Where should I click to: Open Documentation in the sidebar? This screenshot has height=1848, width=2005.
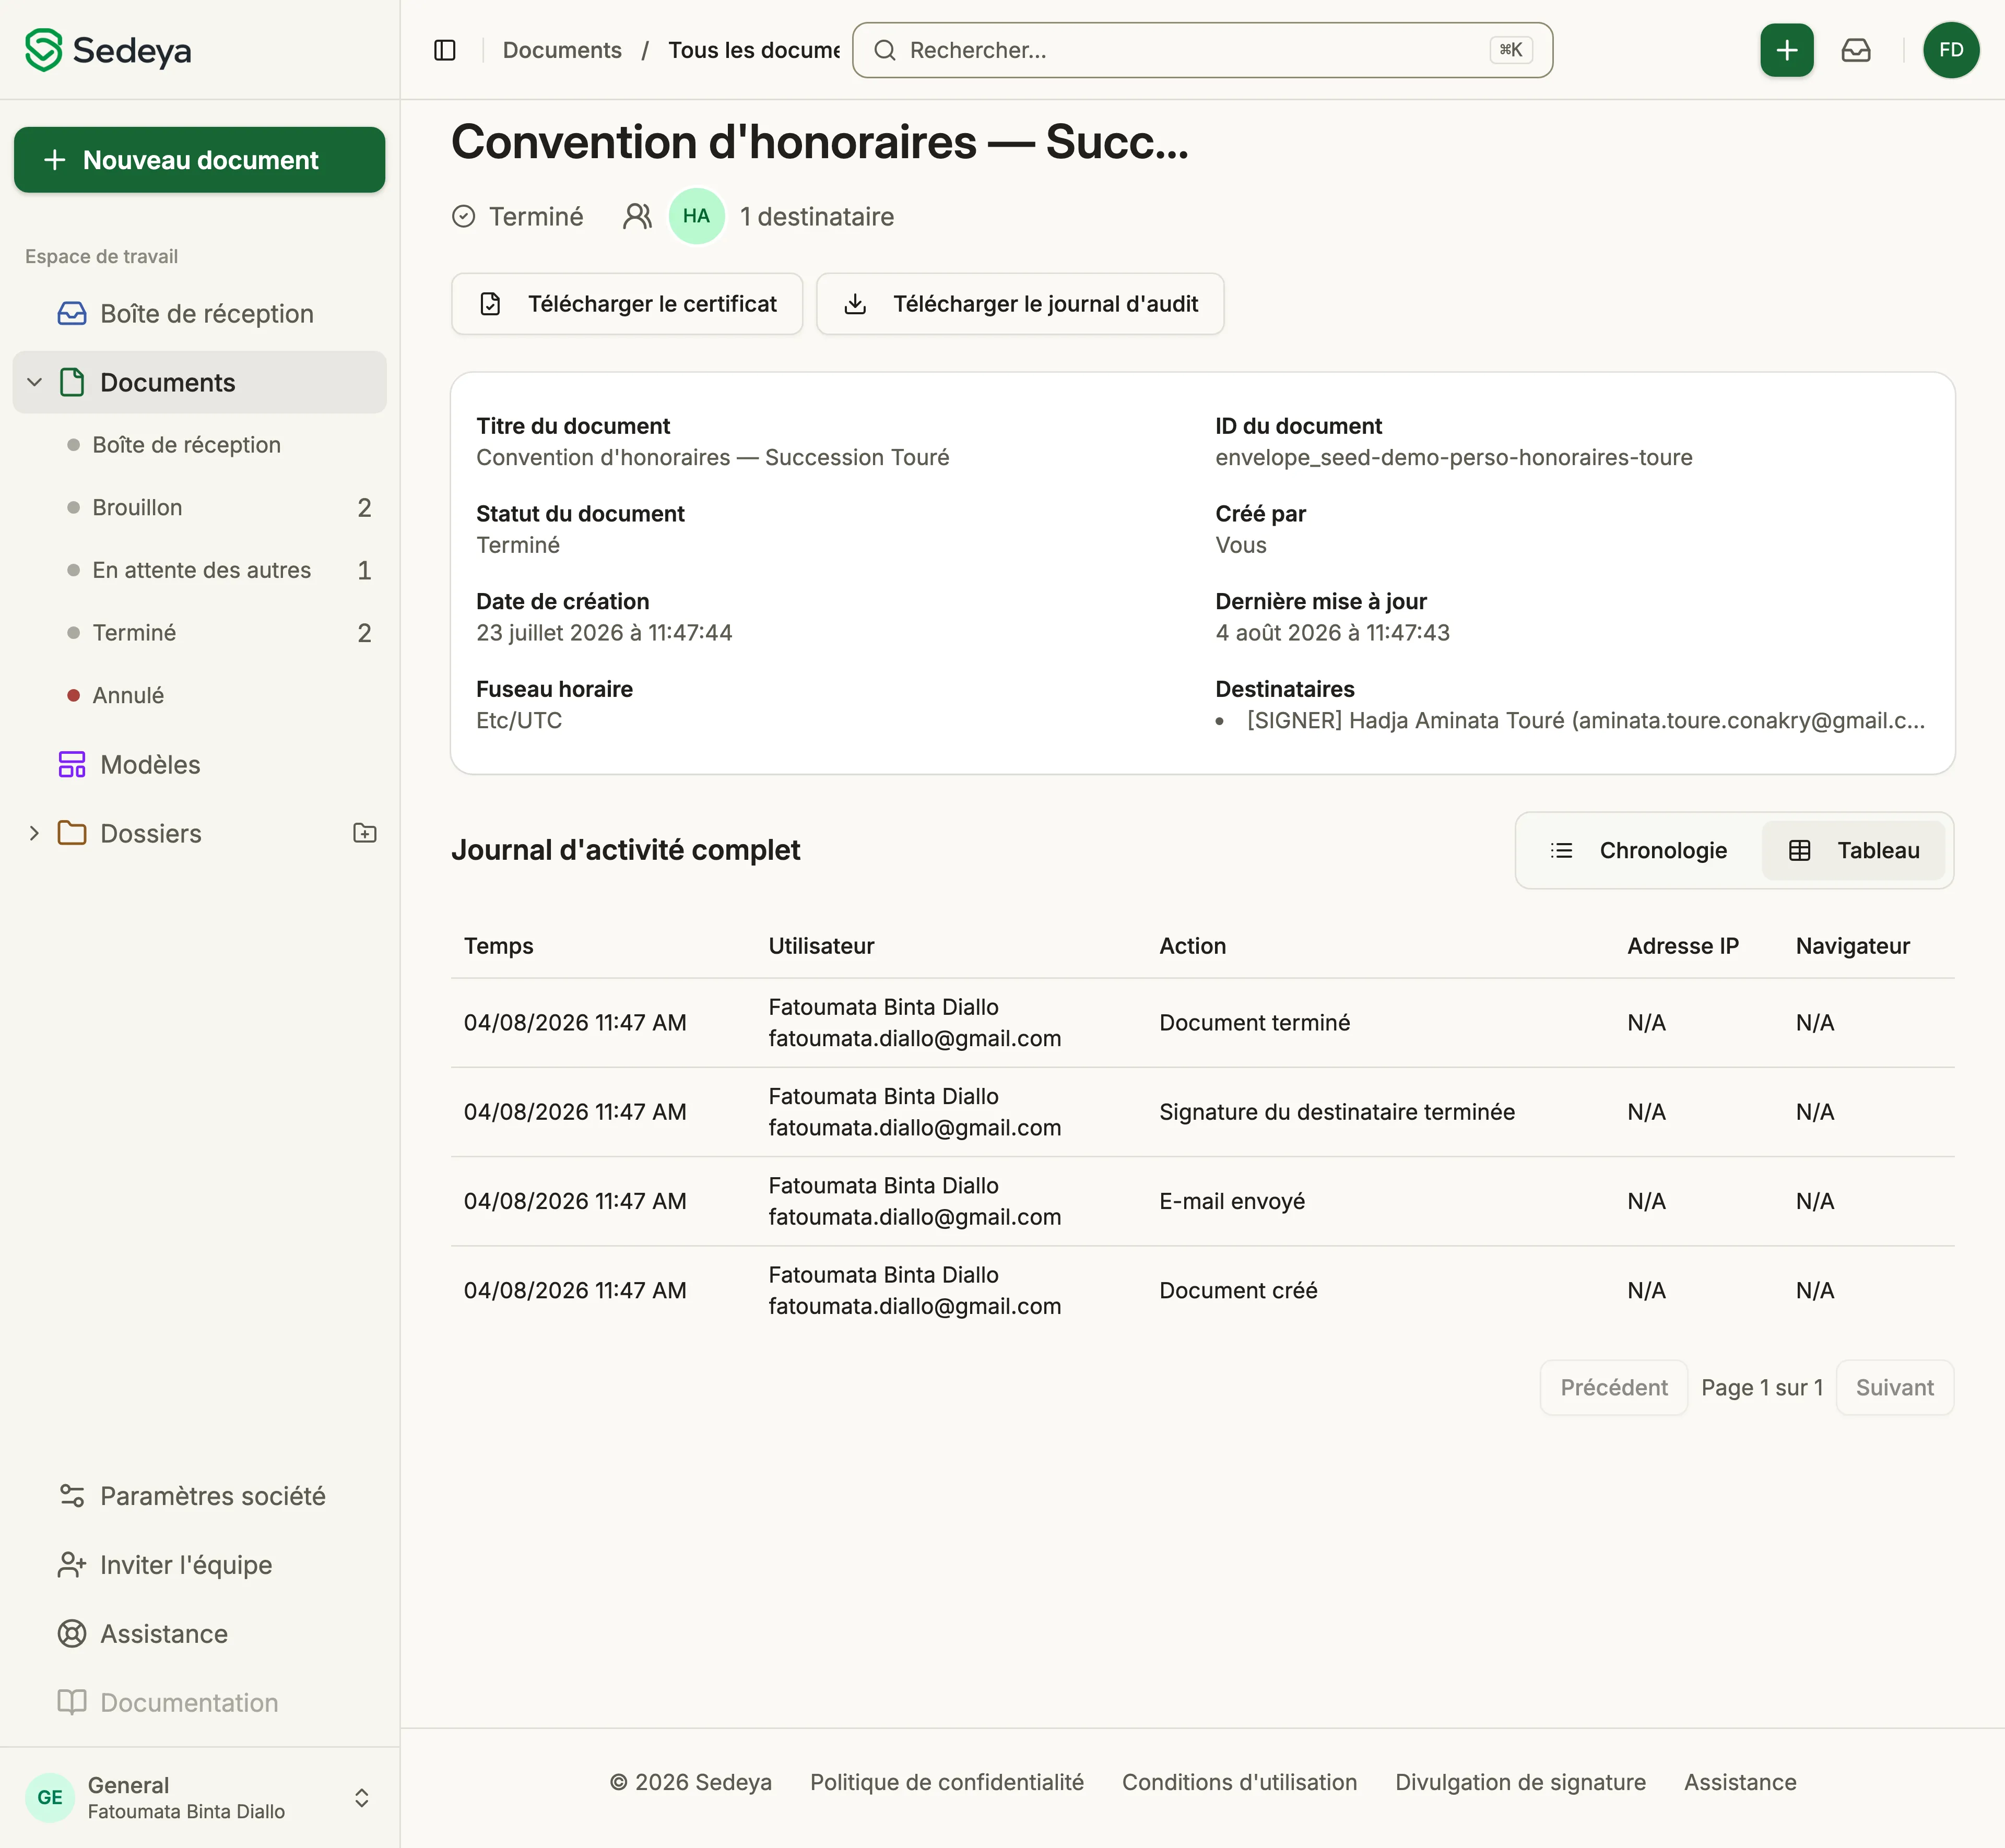coord(189,1703)
